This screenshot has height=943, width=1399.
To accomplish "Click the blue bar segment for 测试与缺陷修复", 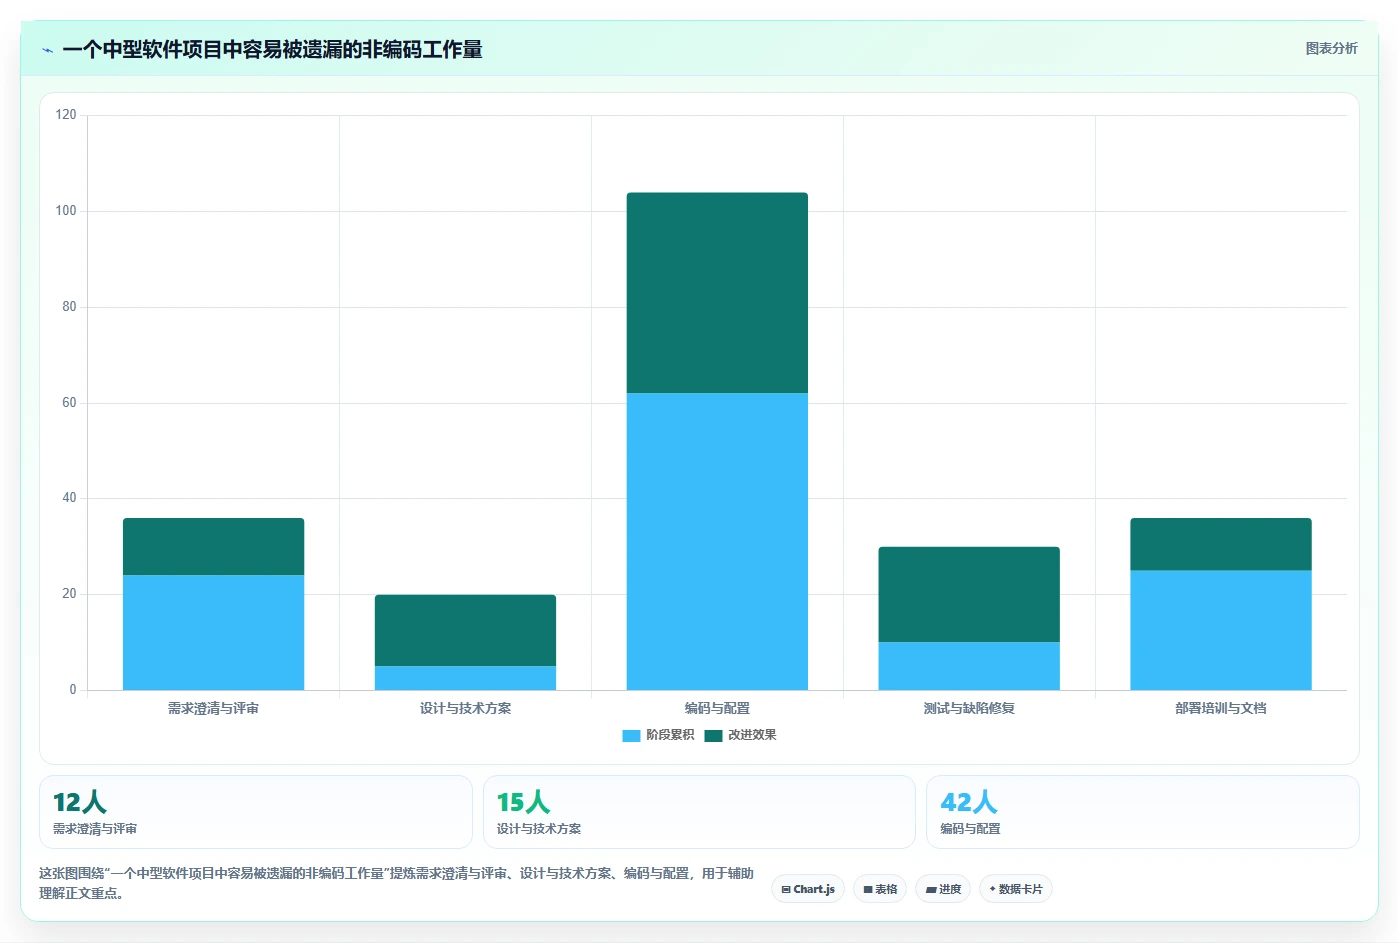I will [969, 666].
